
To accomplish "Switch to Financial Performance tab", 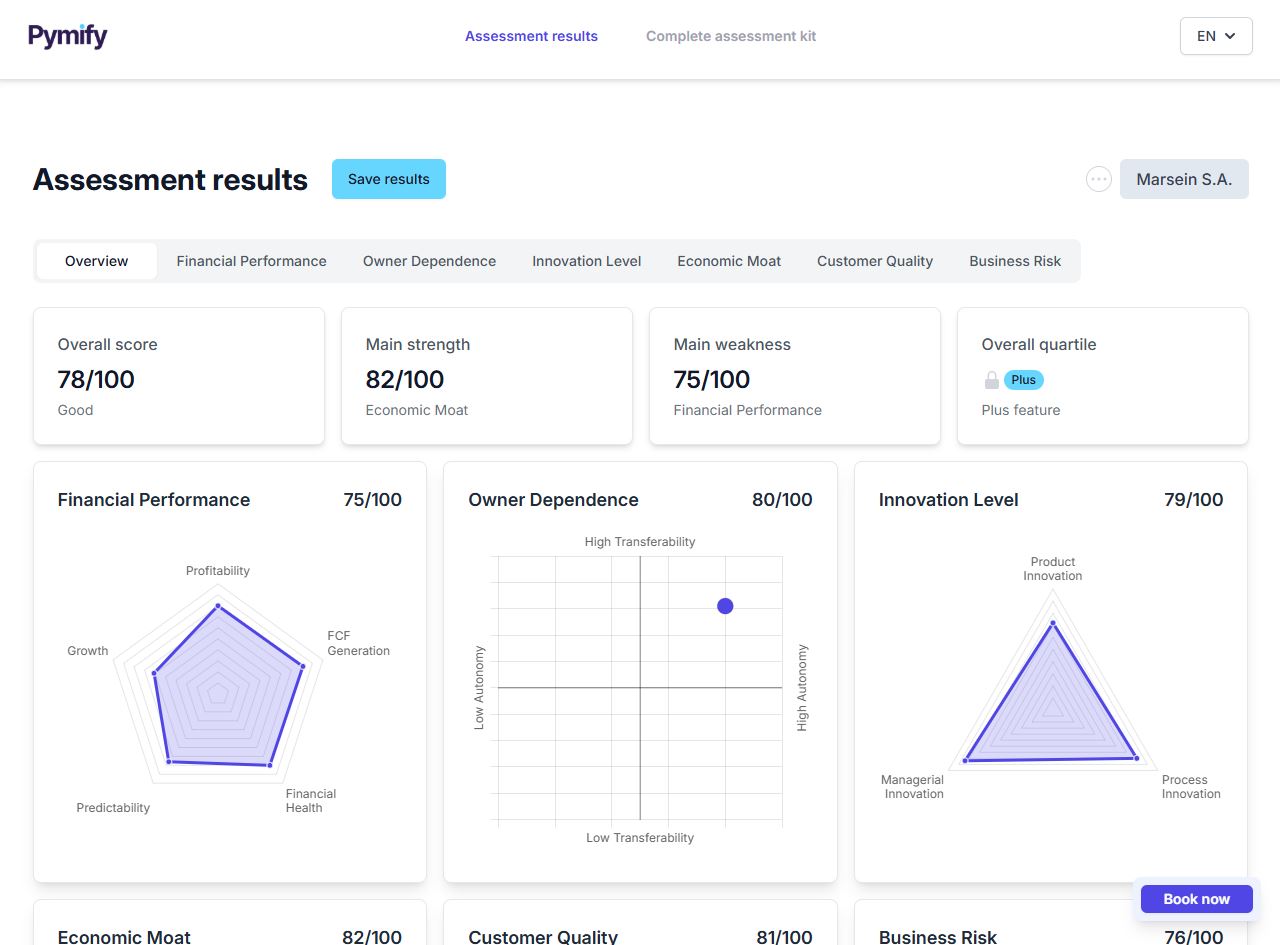I will (x=252, y=261).
